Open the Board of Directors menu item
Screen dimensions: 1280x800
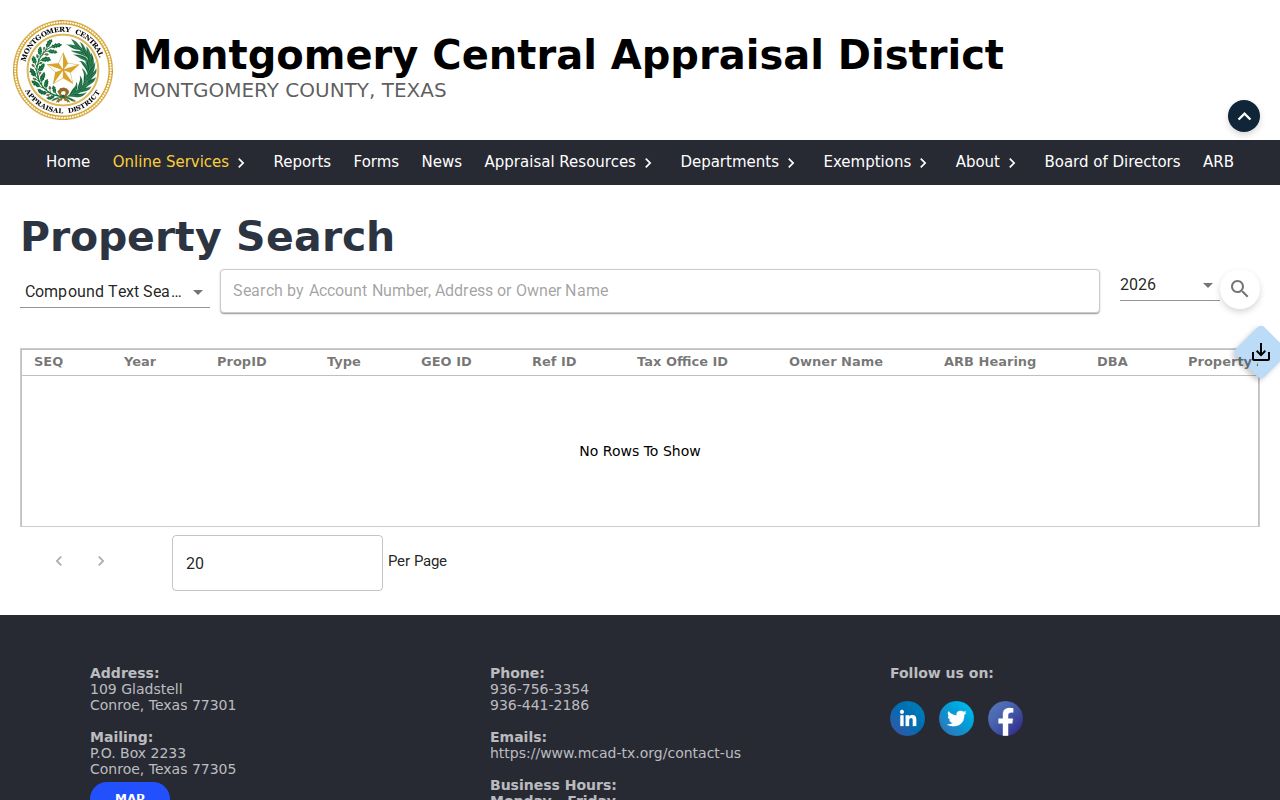pyautogui.click(x=1112, y=161)
